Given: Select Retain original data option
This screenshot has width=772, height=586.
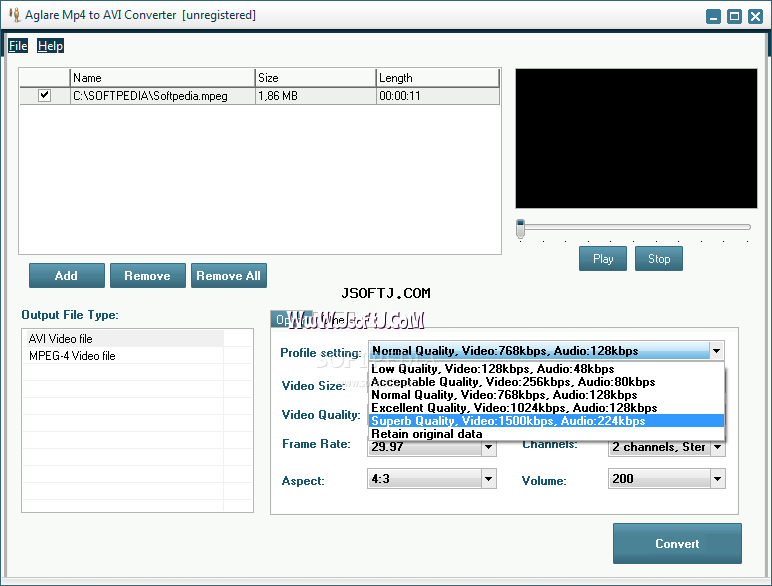Looking at the screenshot, I should point(427,434).
